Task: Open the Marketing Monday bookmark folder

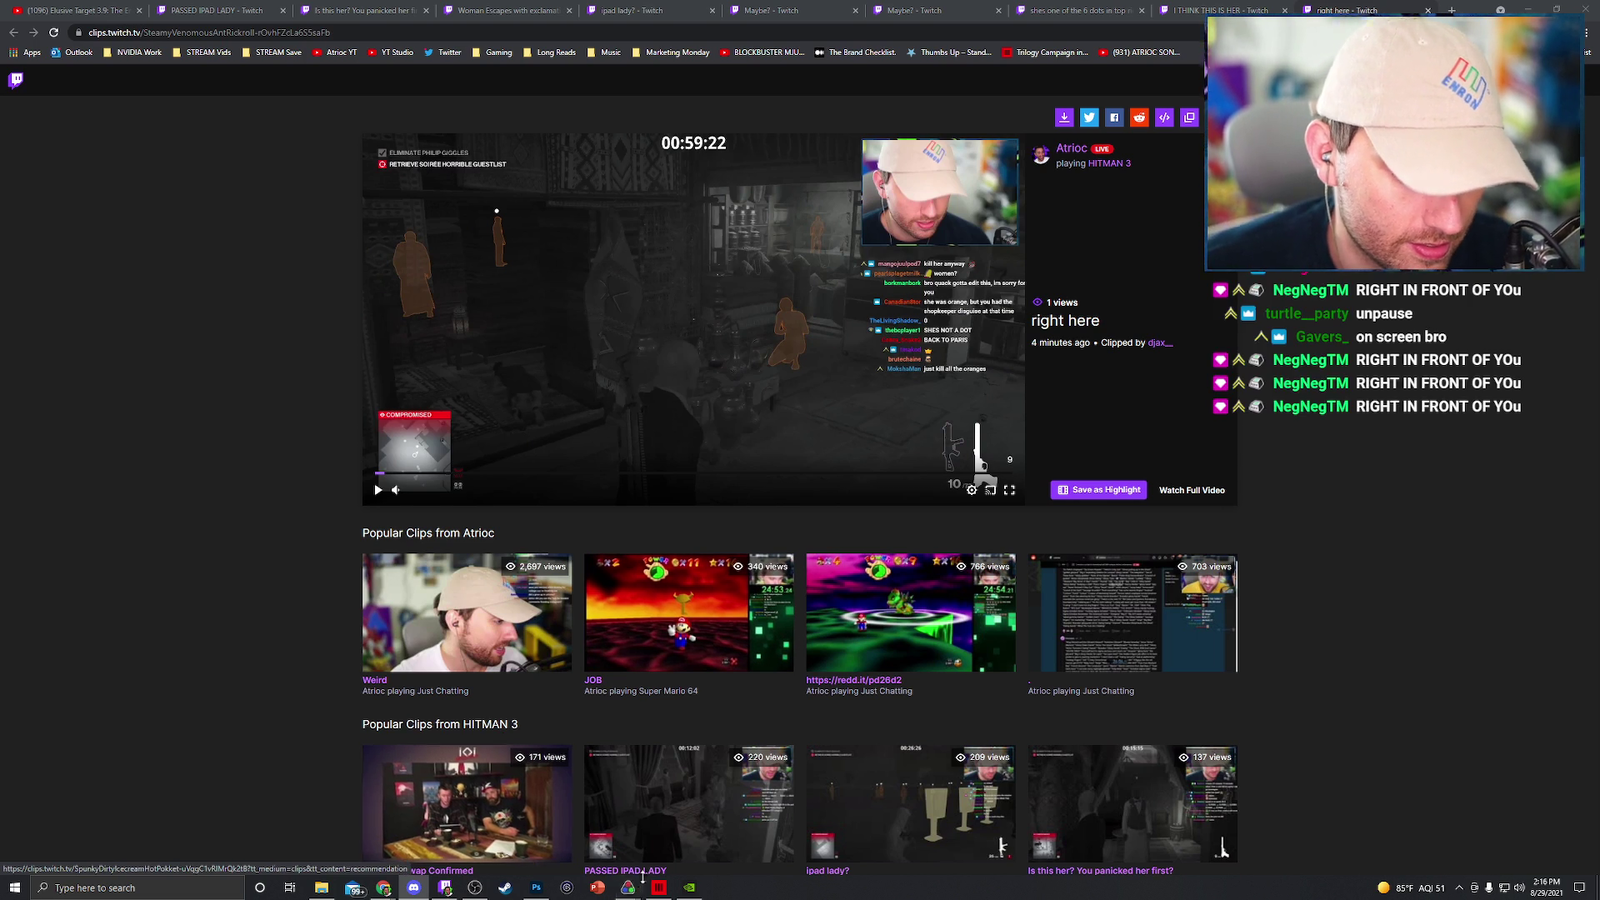Action: [670, 52]
